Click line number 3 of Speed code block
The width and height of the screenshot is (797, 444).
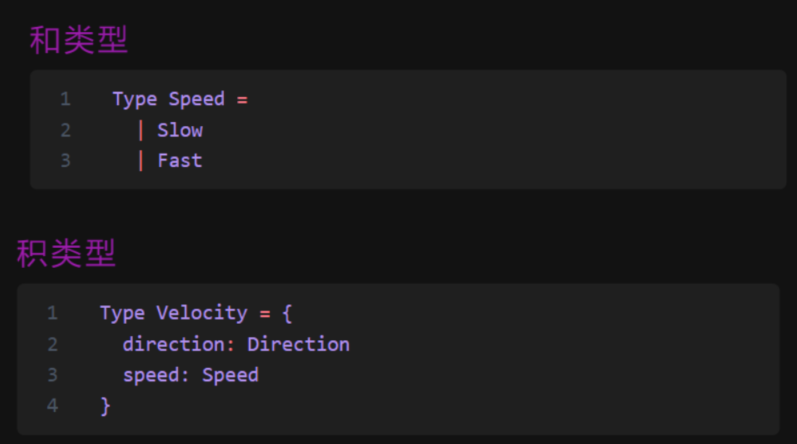click(x=66, y=161)
